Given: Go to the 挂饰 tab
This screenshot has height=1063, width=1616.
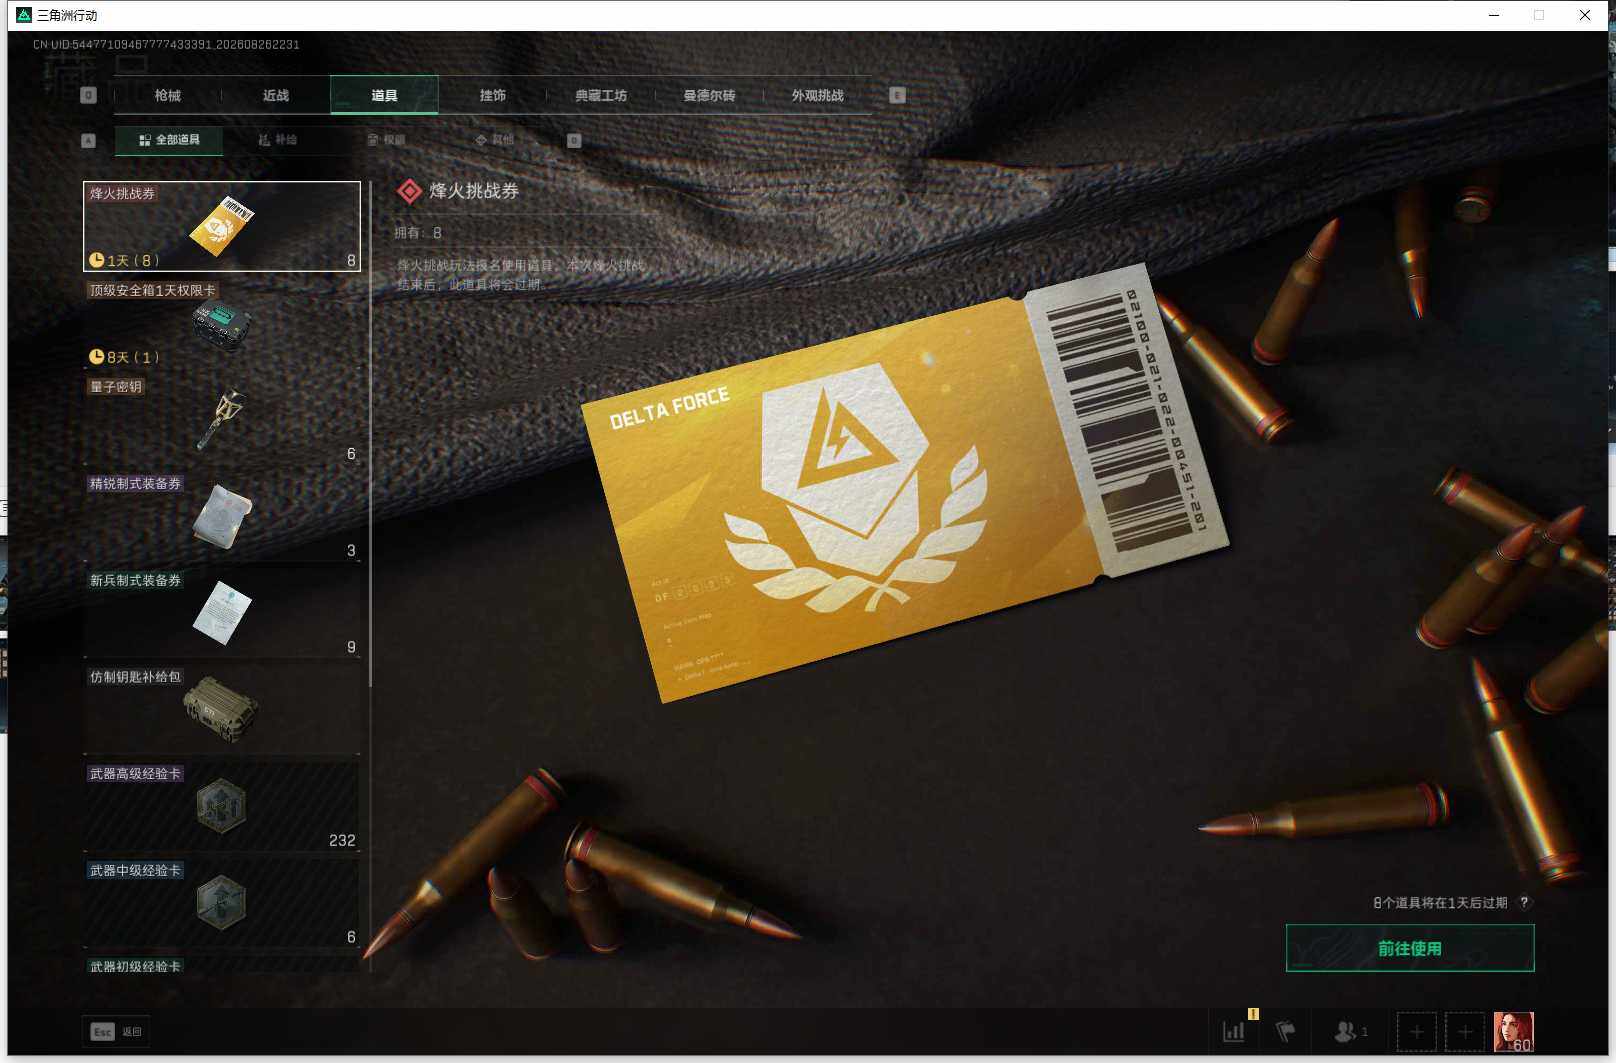Looking at the screenshot, I should 493,95.
